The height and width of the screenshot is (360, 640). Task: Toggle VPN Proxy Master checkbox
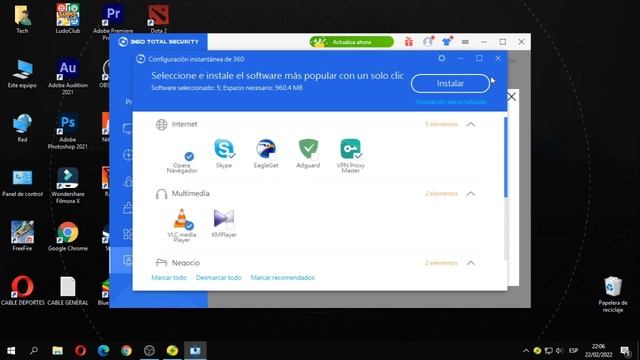[x=358, y=156]
